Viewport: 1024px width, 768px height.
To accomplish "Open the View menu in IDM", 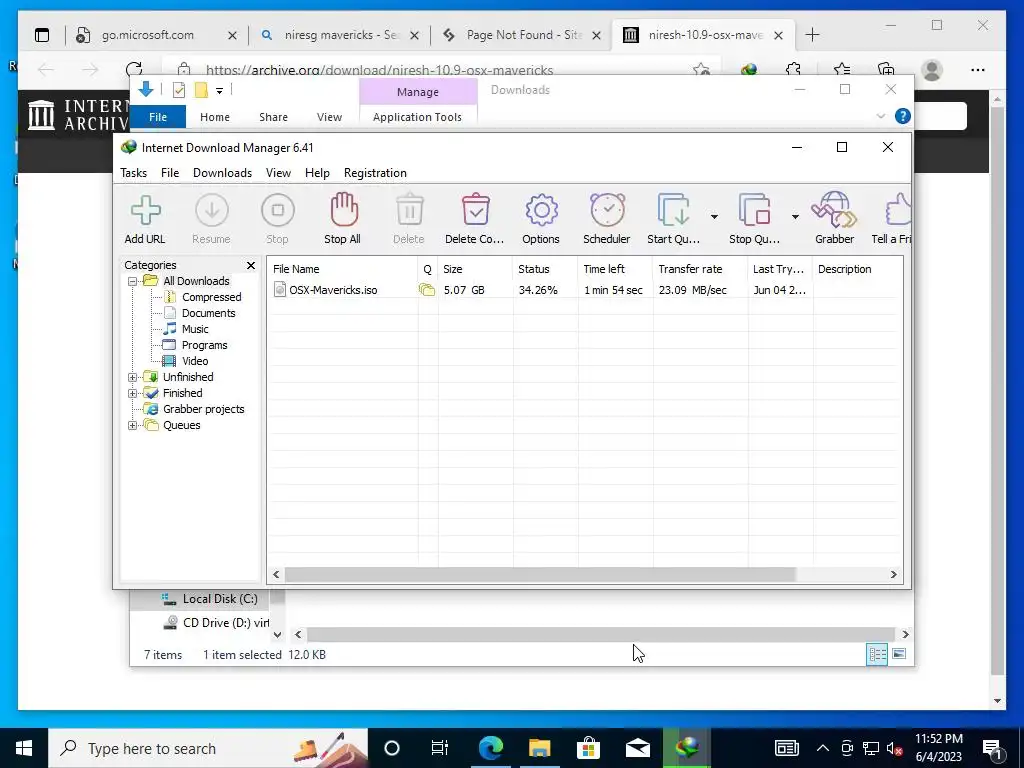I will (278, 172).
